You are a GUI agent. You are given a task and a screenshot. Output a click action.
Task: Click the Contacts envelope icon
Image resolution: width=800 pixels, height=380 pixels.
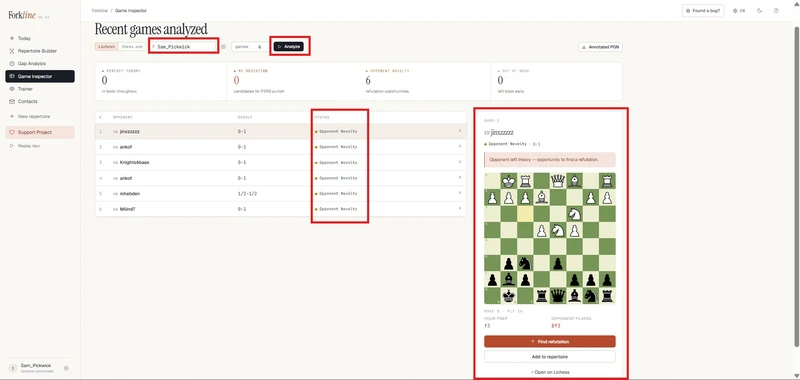coord(12,101)
